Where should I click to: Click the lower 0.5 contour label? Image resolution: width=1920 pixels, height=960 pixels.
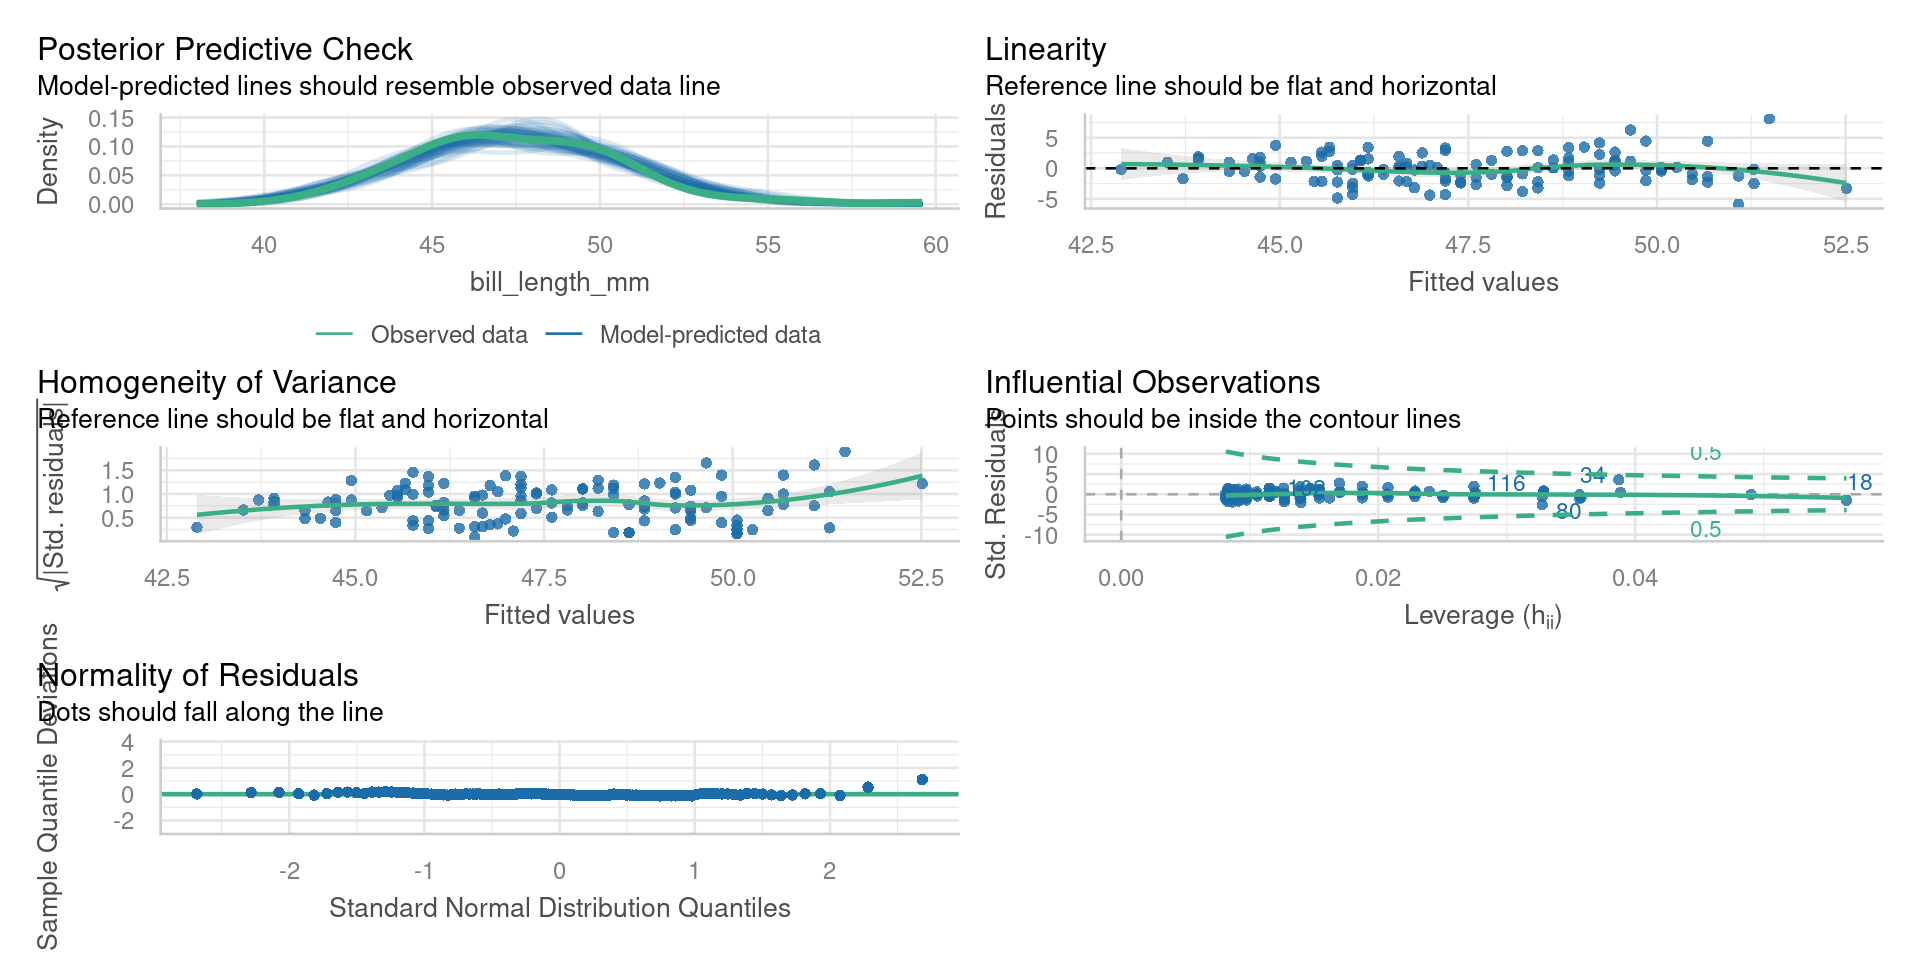[x=1705, y=529]
